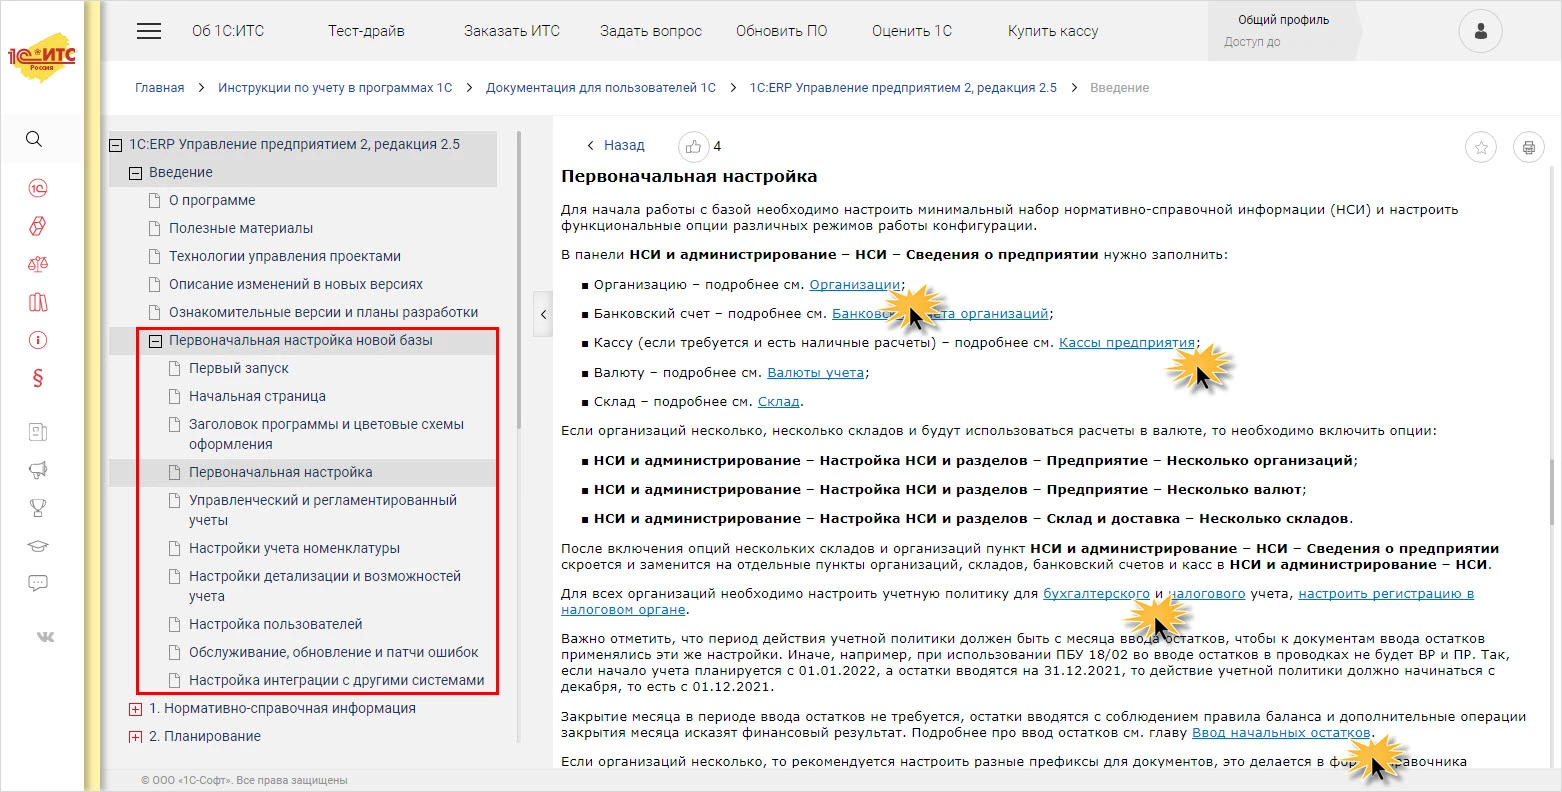Viewport: 1562px width, 792px height.
Task: Open the Тест-драйв menu item
Action: point(366,31)
